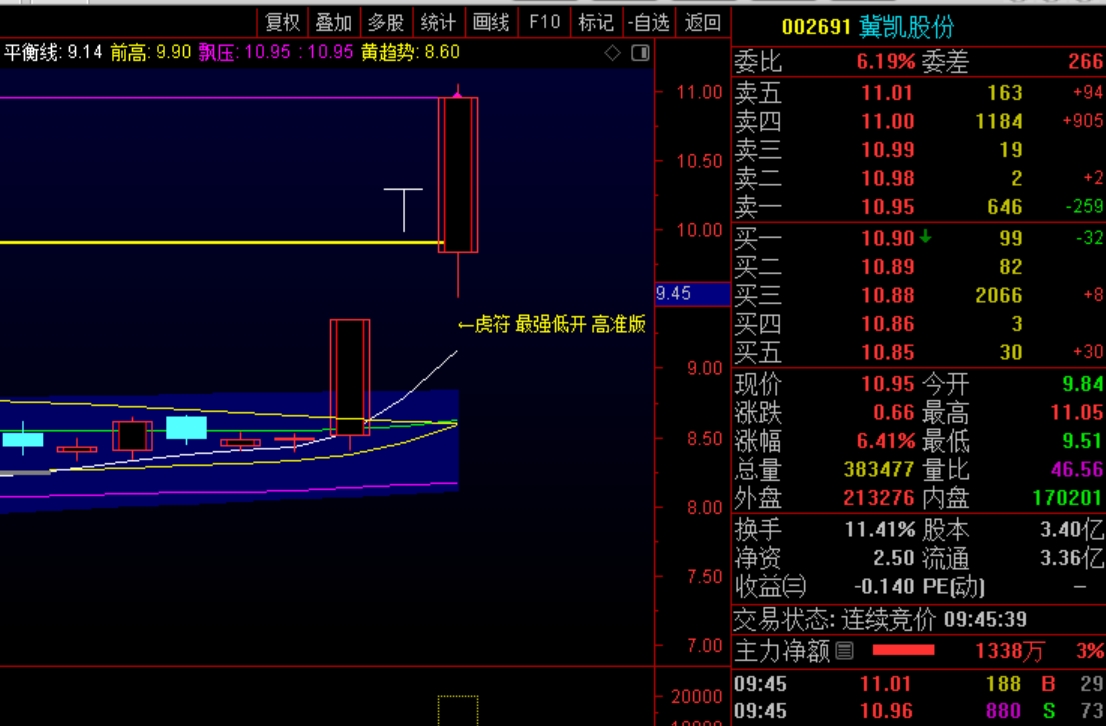
Task: Select 买五 price 10.85
Action: 887,352
